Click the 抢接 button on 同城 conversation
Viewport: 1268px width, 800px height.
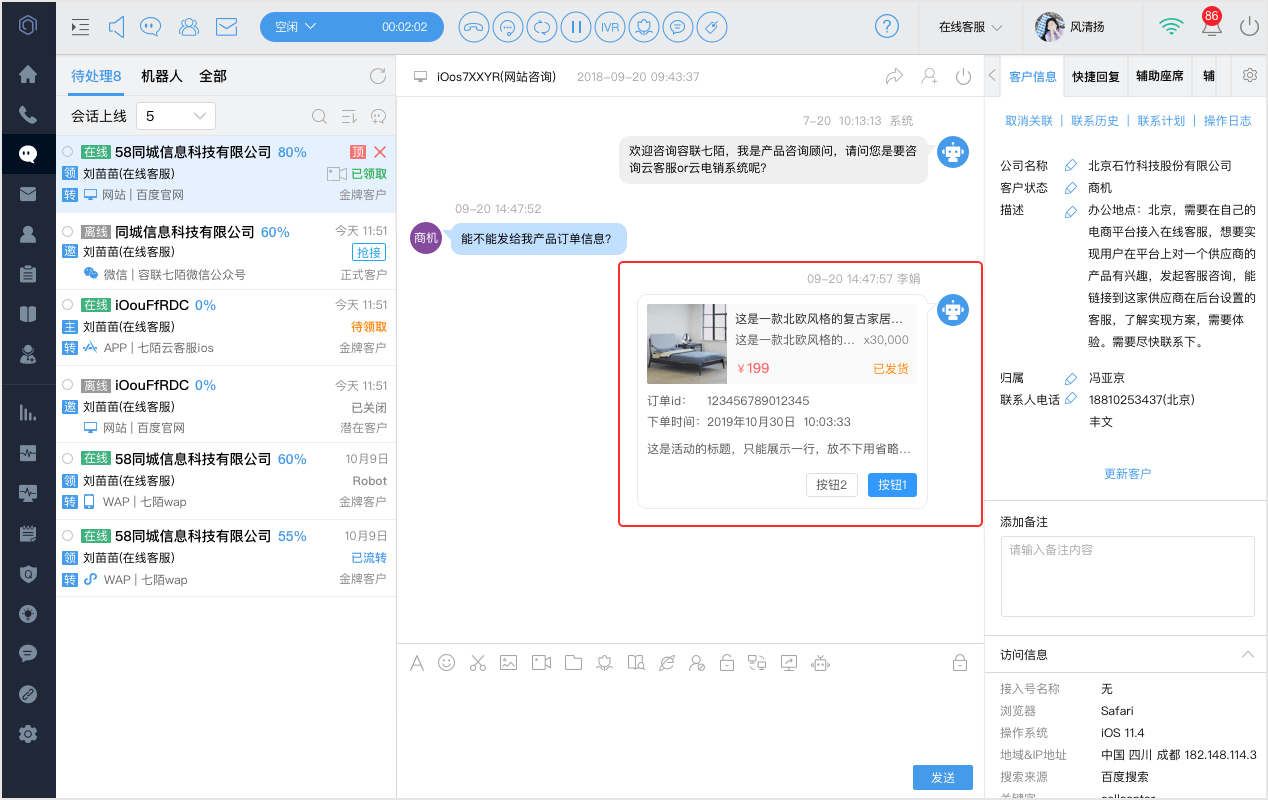pos(369,252)
